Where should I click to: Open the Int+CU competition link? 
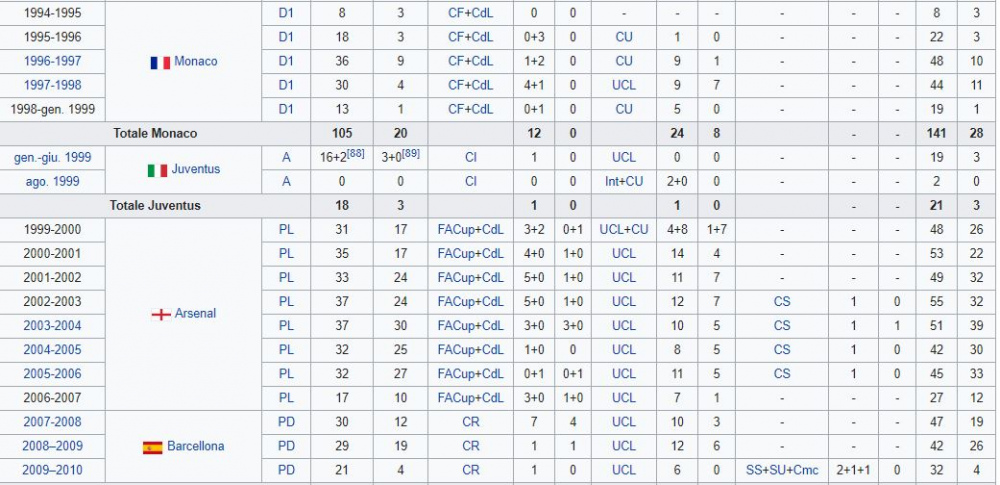(x=624, y=182)
